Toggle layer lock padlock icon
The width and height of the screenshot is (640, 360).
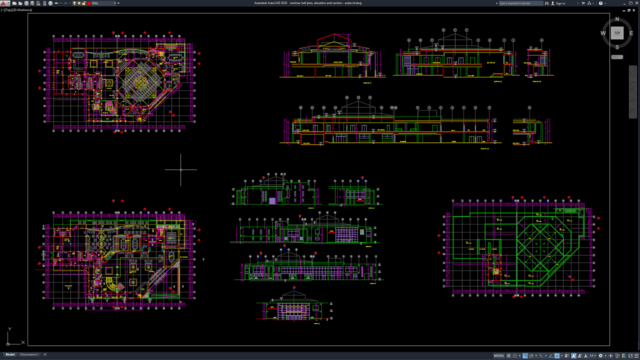[84, 3]
